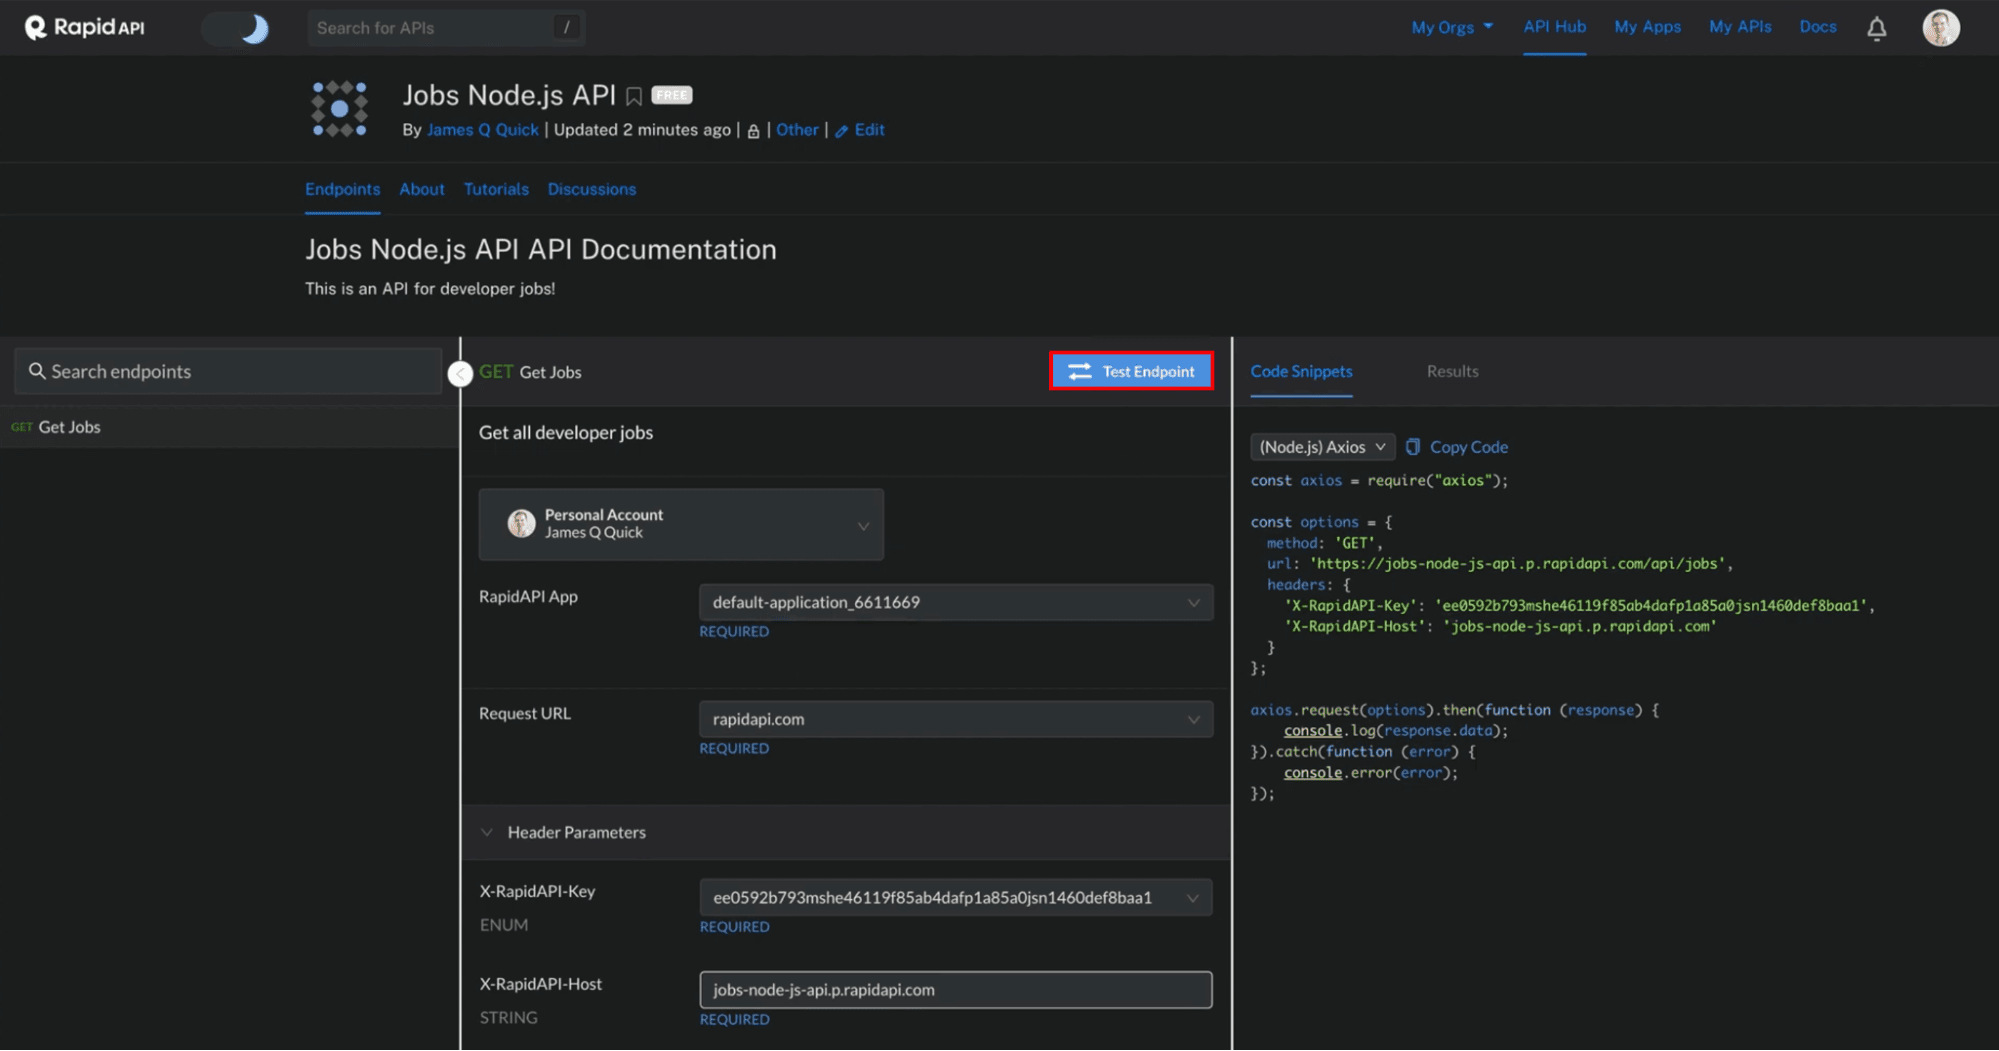
Task: Open My APIs in top navigation
Action: 1740,27
